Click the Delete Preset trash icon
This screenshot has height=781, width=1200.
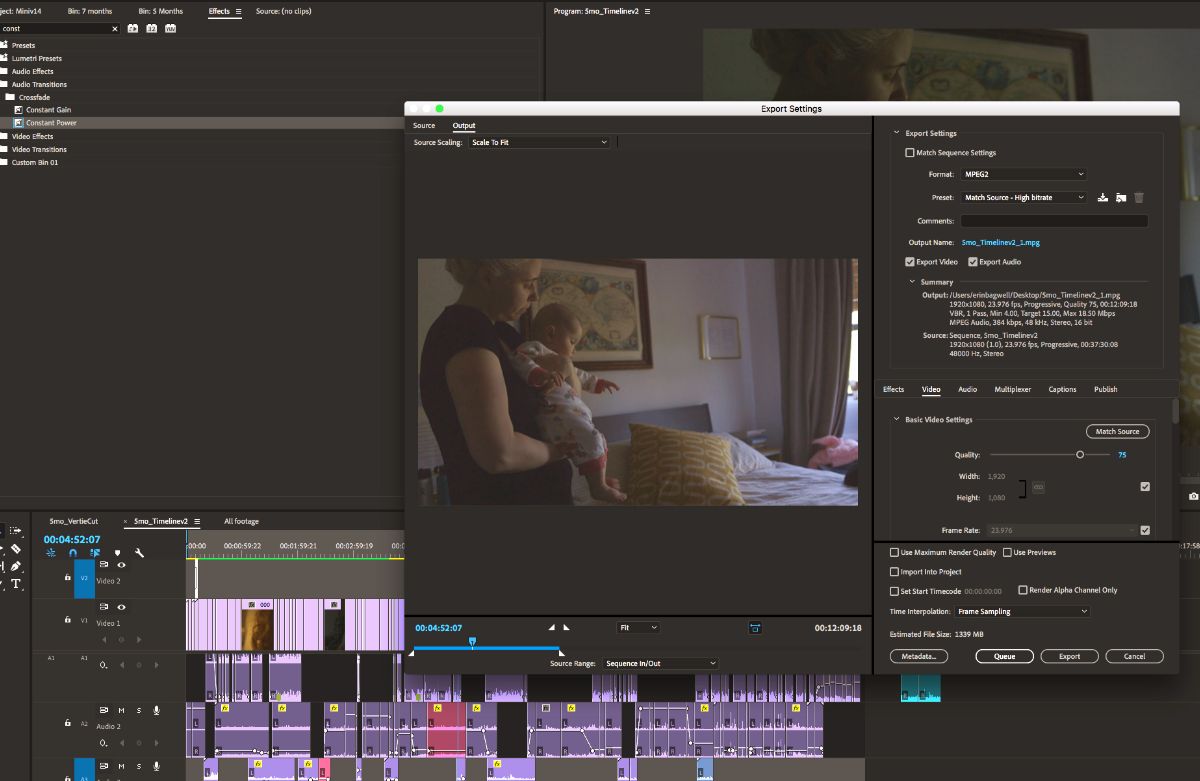(x=1139, y=198)
